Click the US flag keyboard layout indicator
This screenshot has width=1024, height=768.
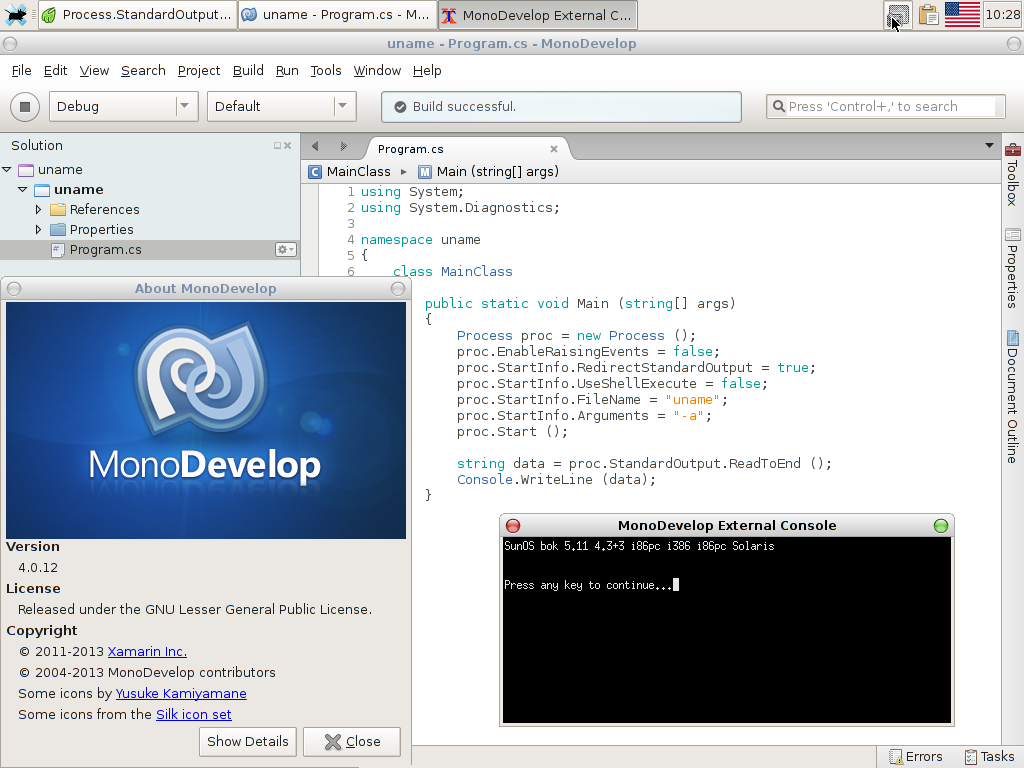(x=962, y=14)
